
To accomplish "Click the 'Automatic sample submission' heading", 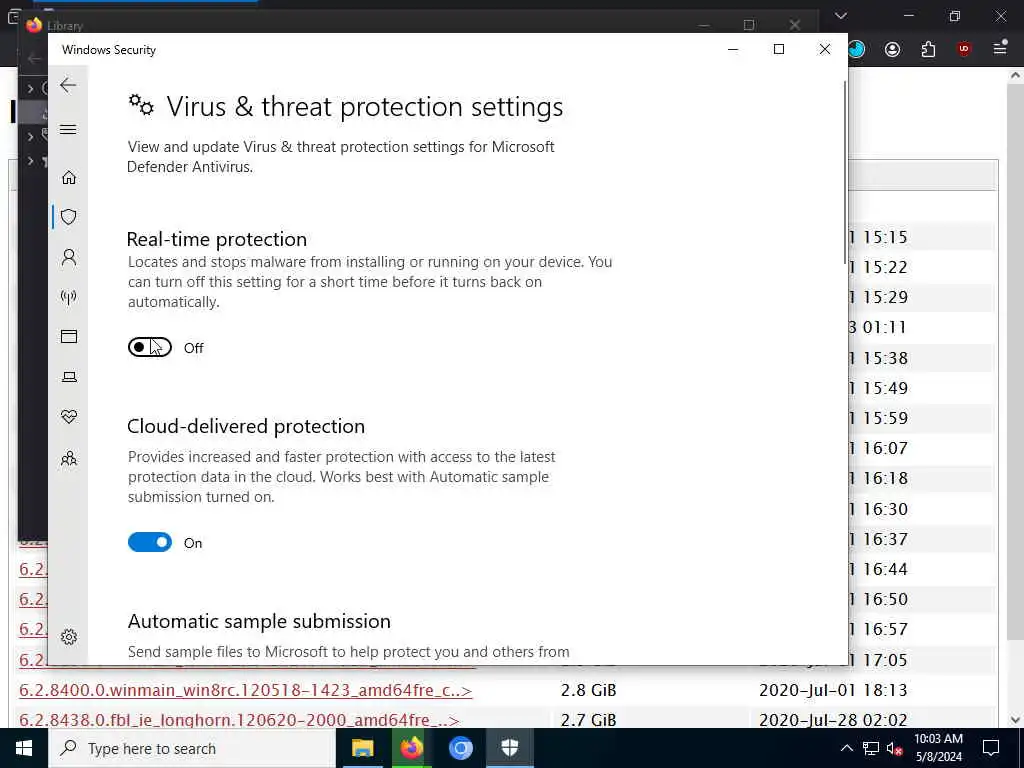I will 259,621.
